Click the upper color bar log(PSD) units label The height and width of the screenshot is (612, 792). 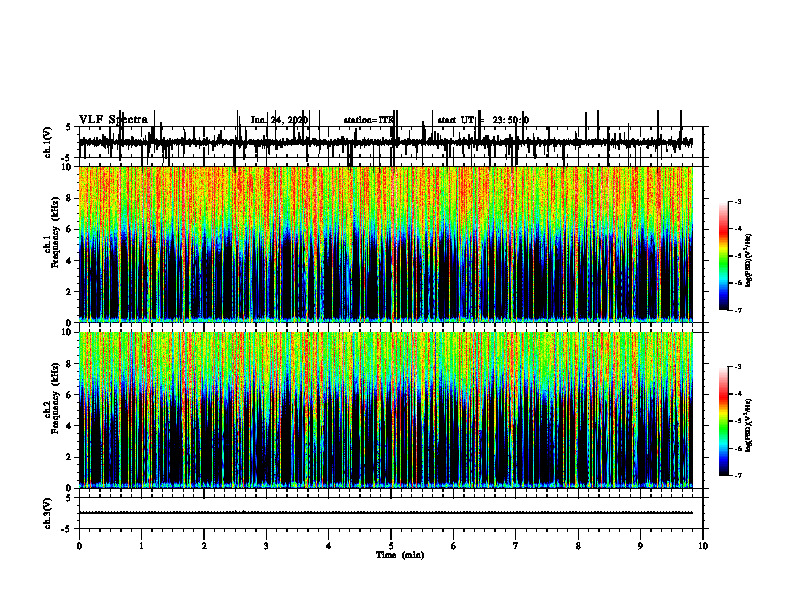pos(750,260)
